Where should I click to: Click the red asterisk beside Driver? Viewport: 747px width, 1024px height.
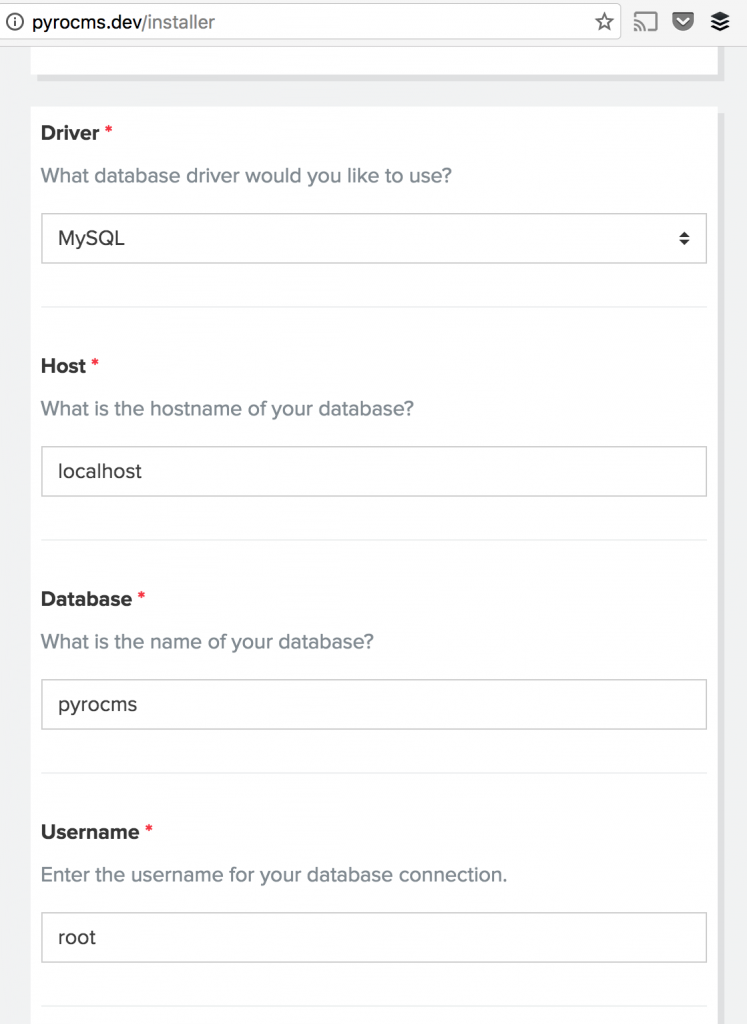point(109,131)
